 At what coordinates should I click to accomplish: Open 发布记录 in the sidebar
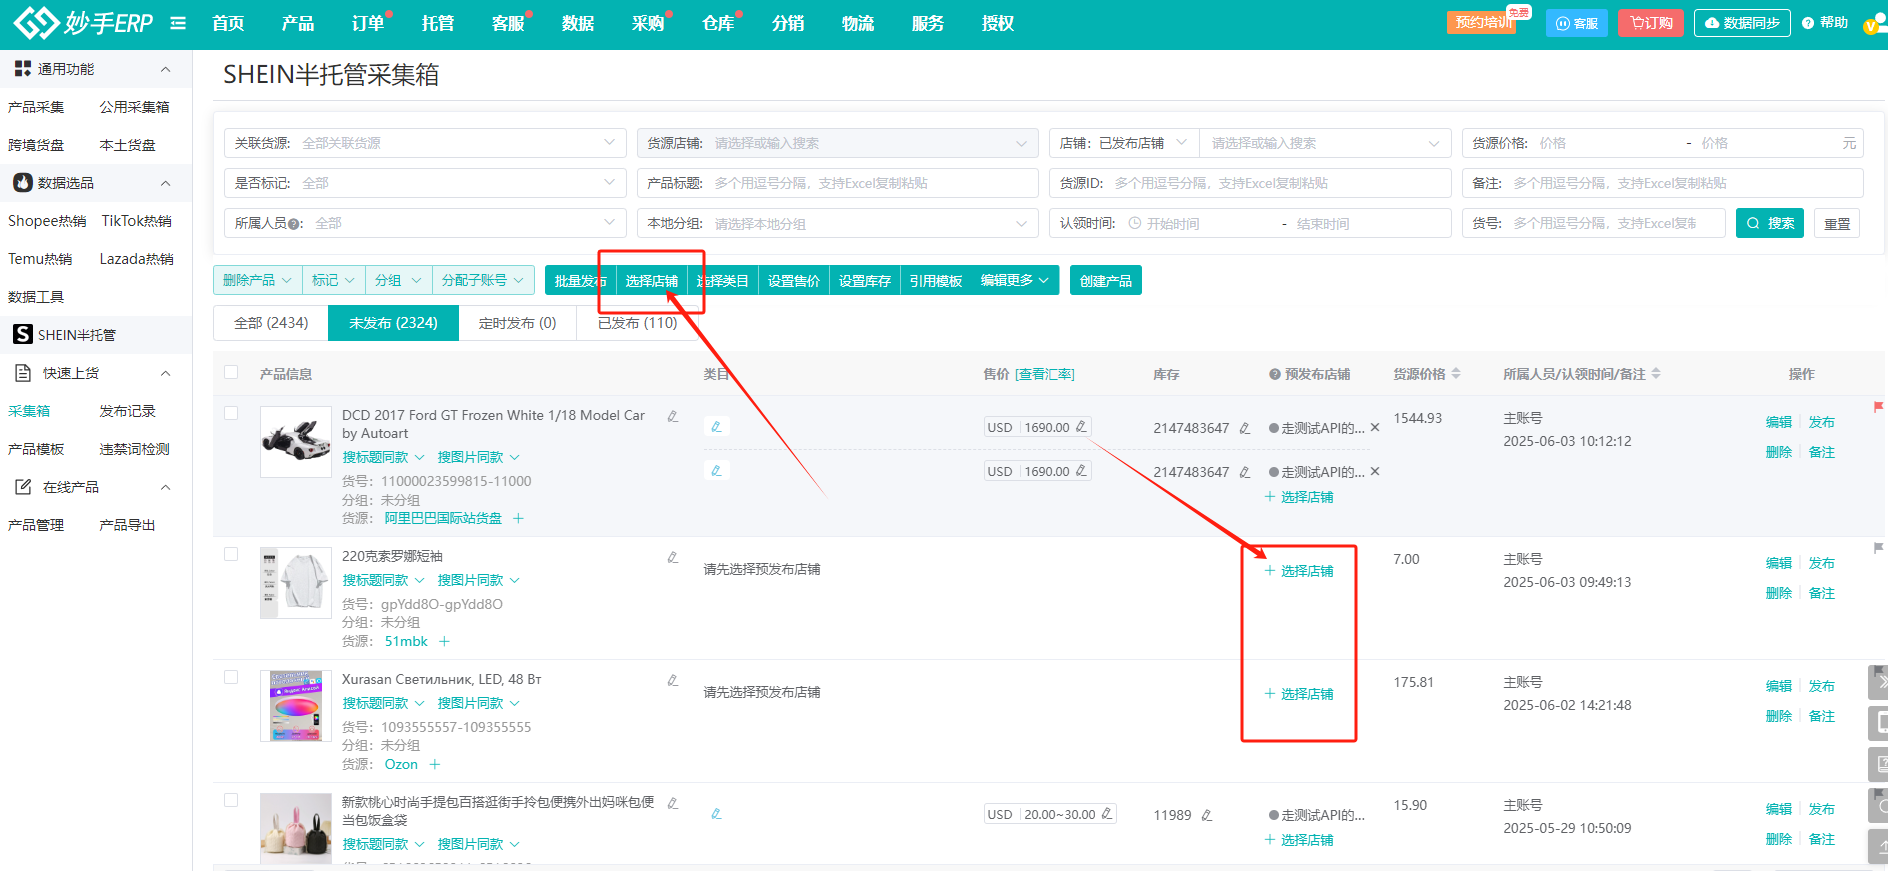127,411
